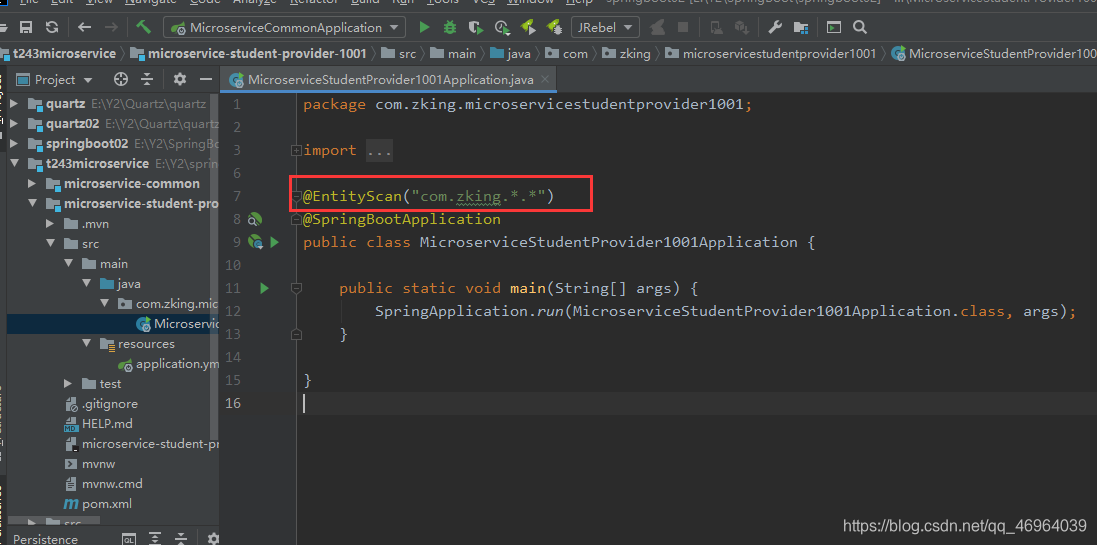
Task: Collapse the t243microservice node
Action: pyautogui.click(x=15, y=164)
